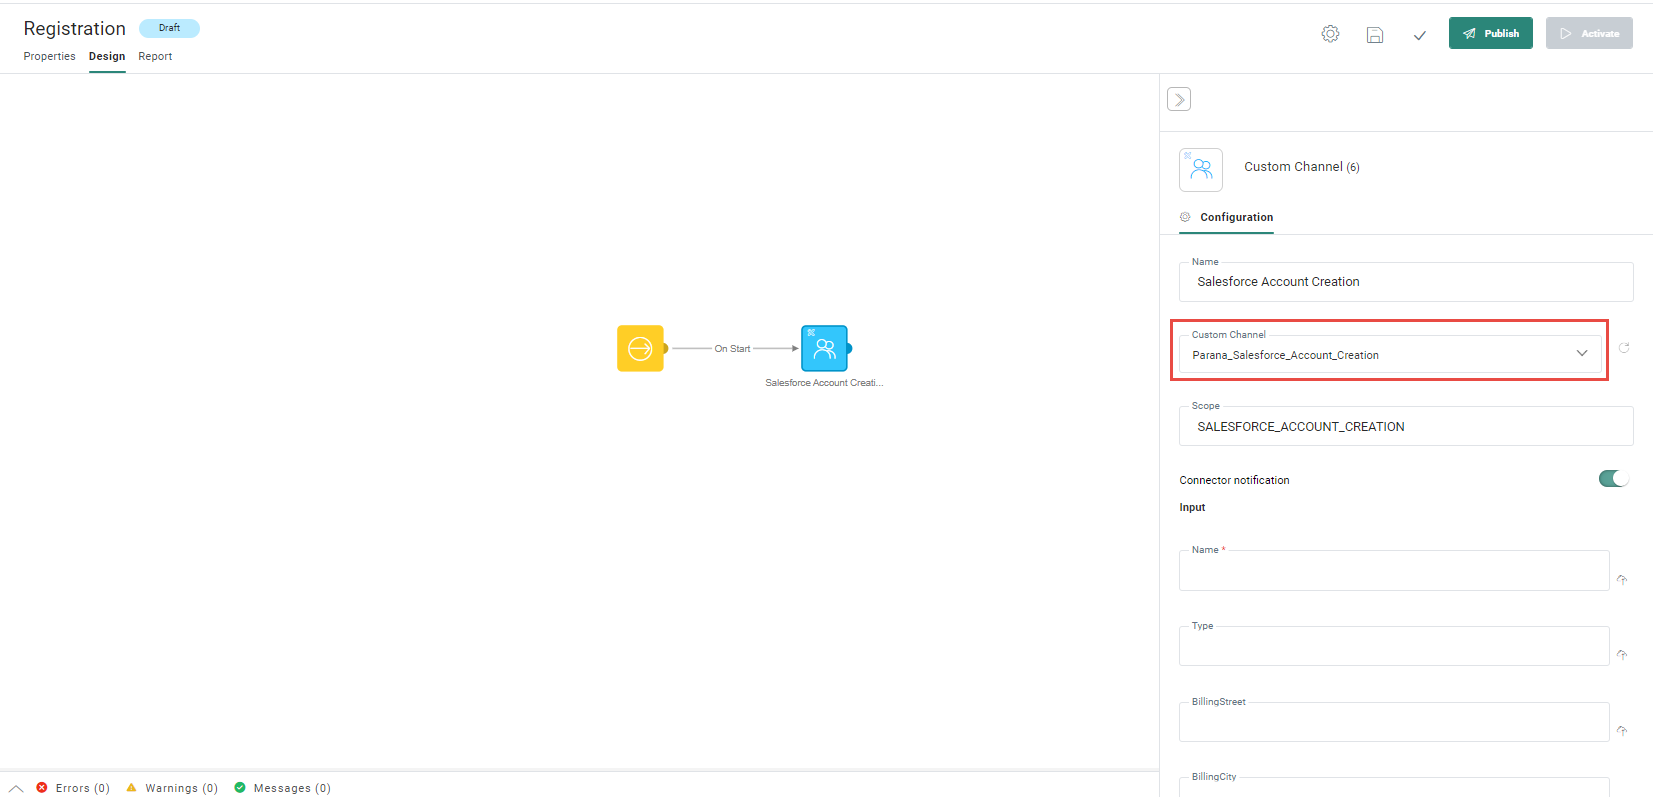Click the Publish button

1490,33
